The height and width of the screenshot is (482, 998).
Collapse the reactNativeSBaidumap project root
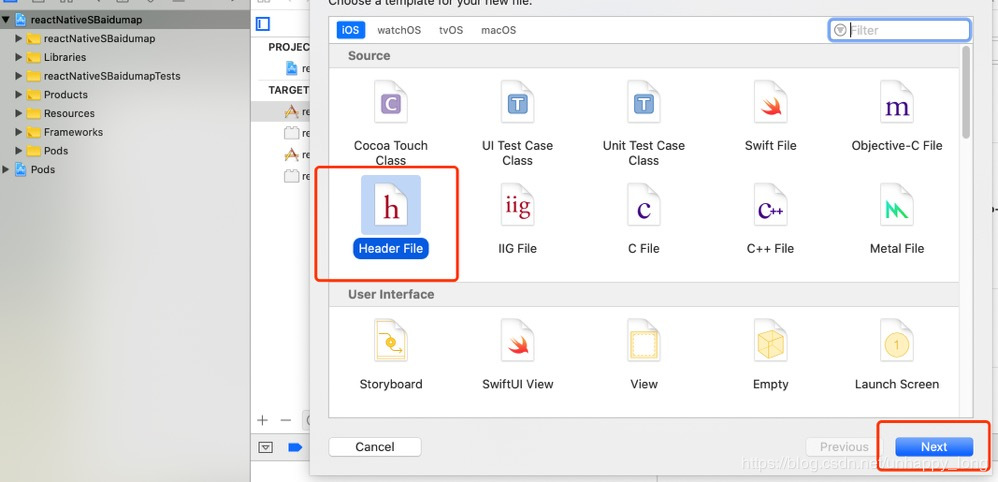pyautogui.click(x=6, y=20)
